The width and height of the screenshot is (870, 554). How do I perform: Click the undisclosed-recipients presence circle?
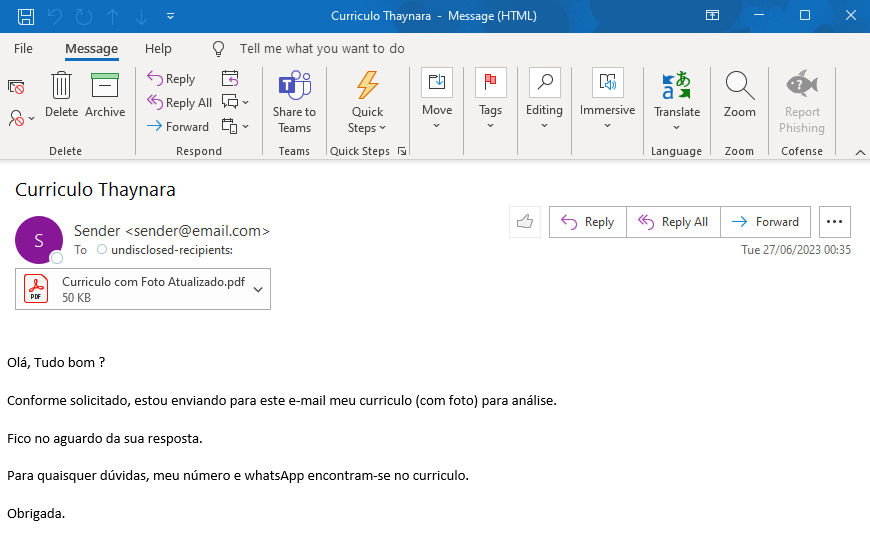tap(102, 250)
